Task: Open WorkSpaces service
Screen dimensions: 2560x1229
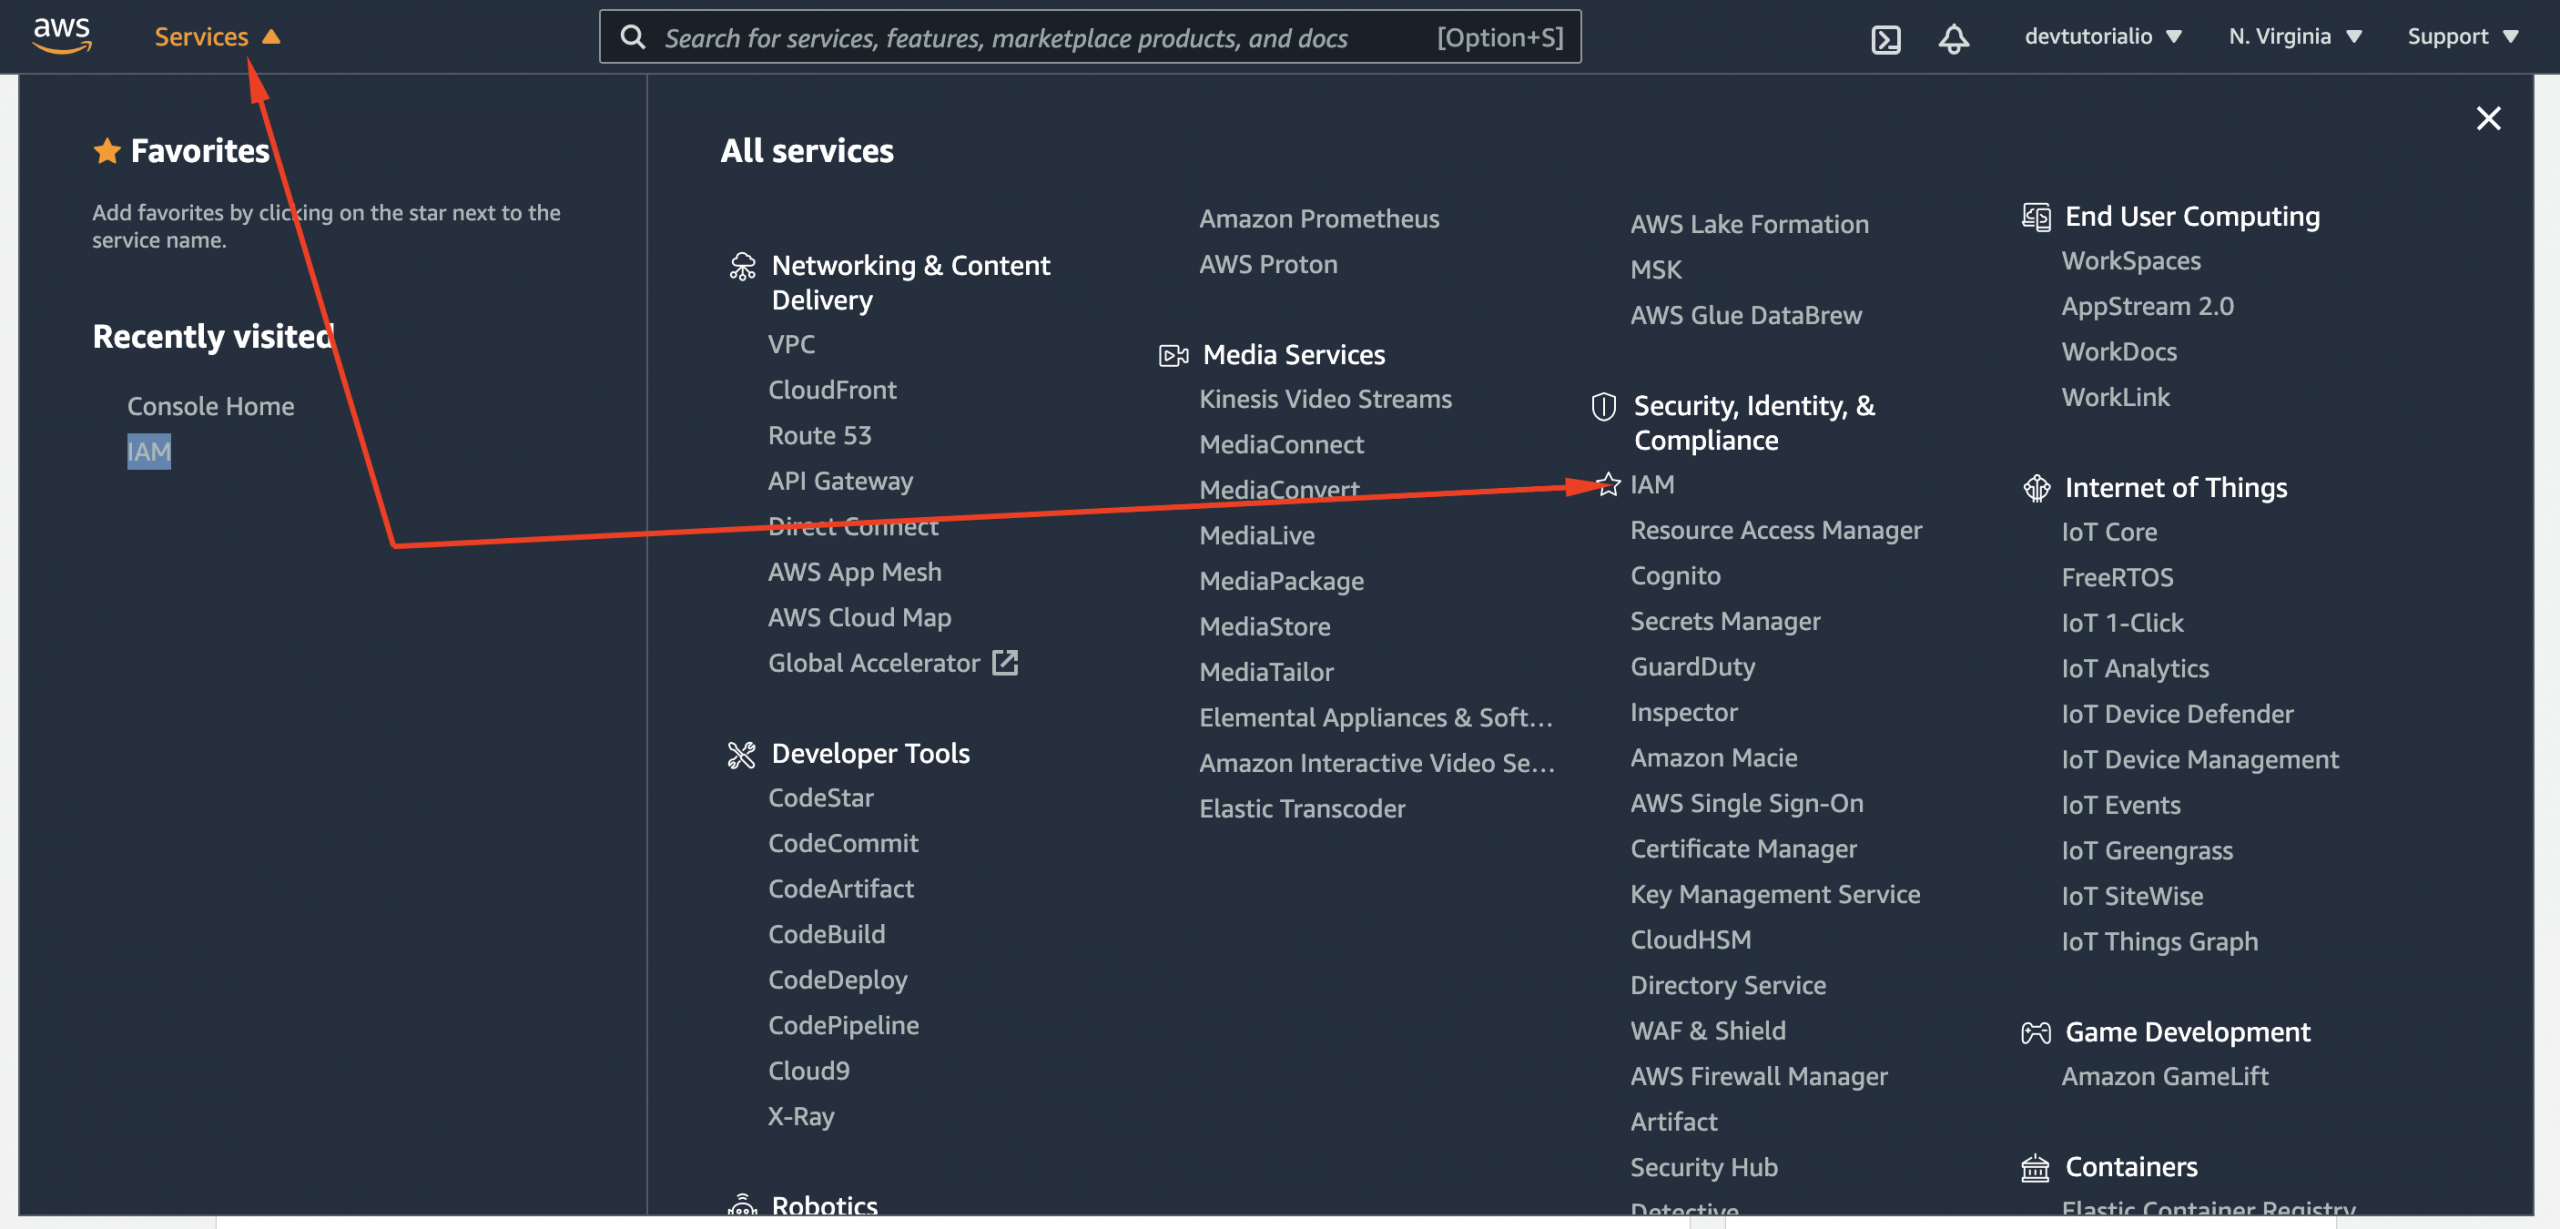Action: click(x=2130, y=261)
